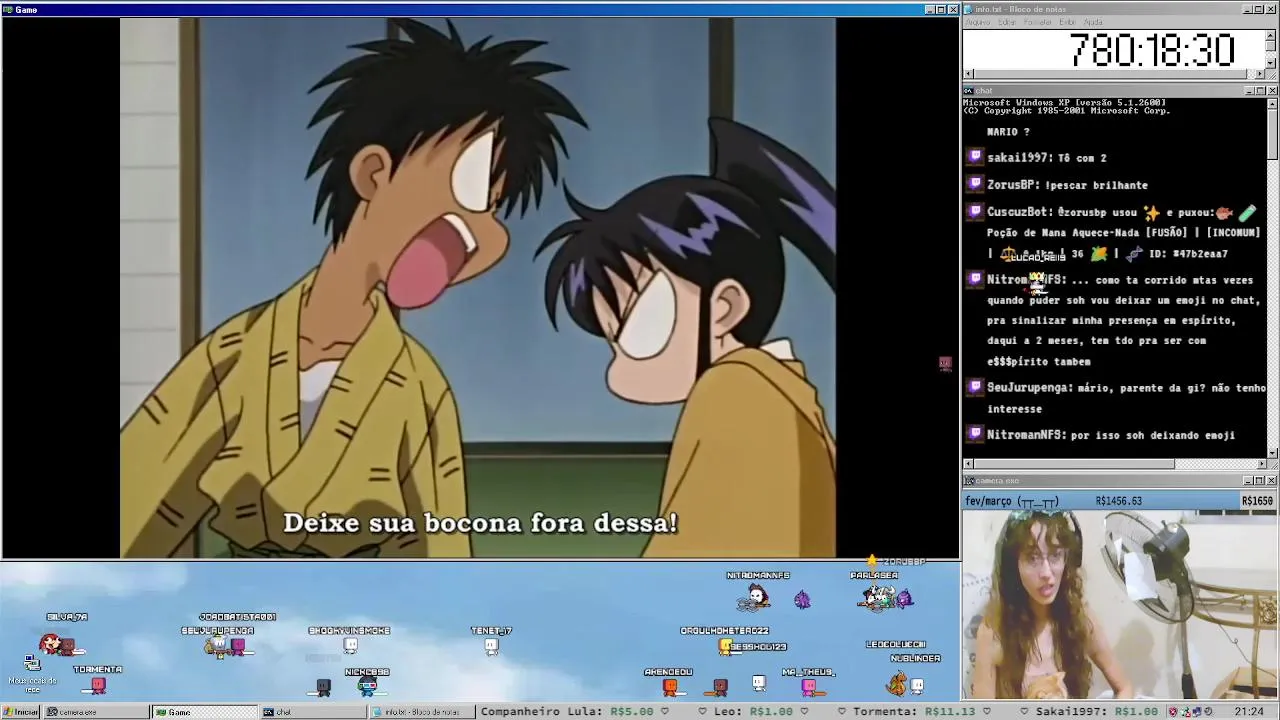The height and width of the screenshot is (720, 1280).
Task: Click Notepad horizontal scrollbar left arrow
Action: [968, 74]
